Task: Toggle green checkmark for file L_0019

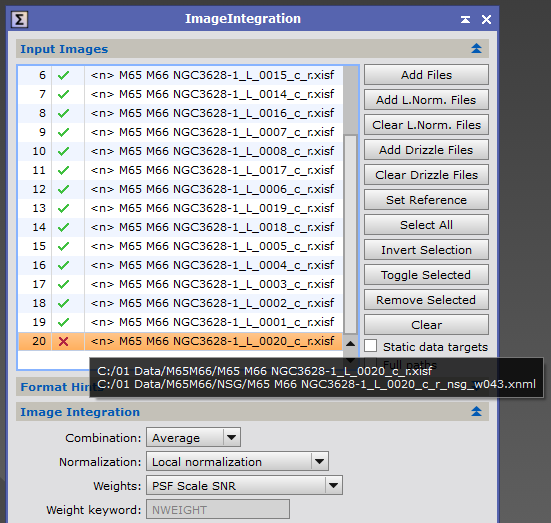Action: pos(64,208)
